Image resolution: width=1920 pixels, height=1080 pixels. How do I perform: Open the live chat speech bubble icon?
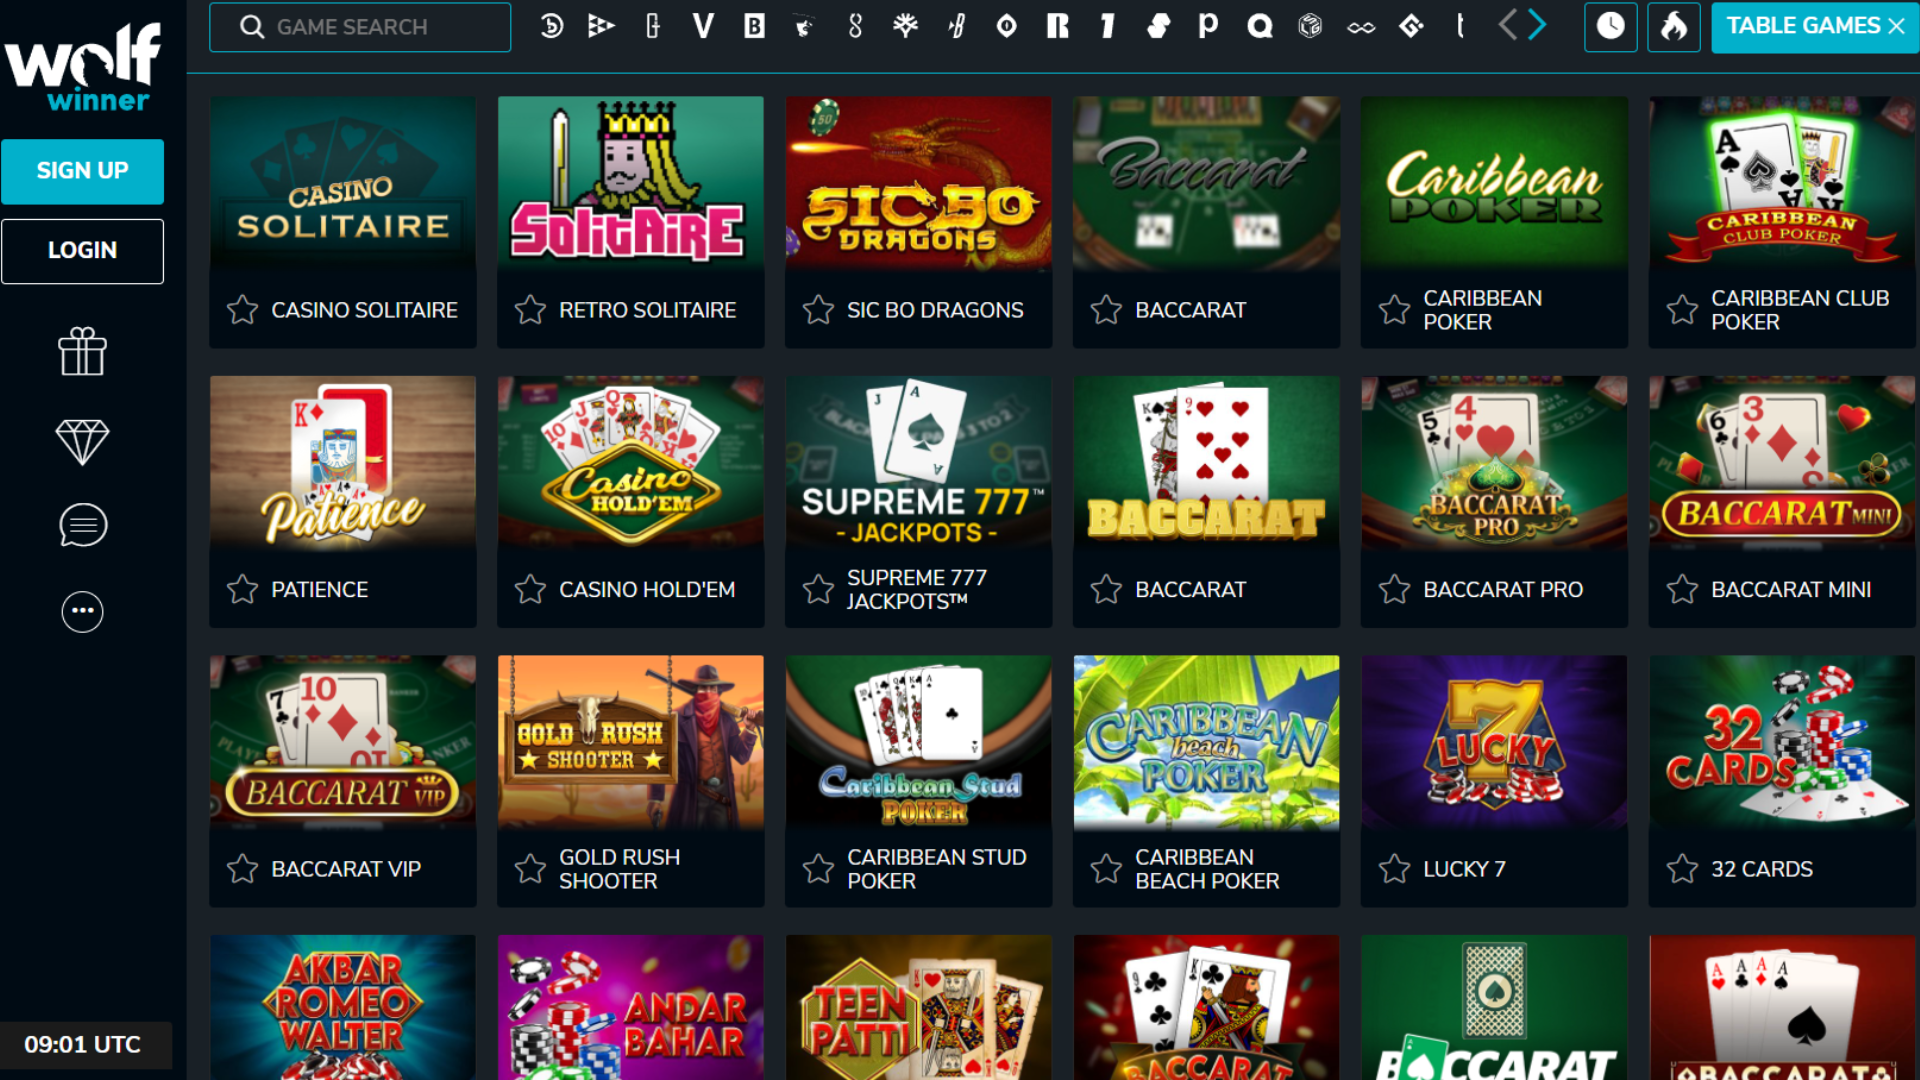pos(82,525)
